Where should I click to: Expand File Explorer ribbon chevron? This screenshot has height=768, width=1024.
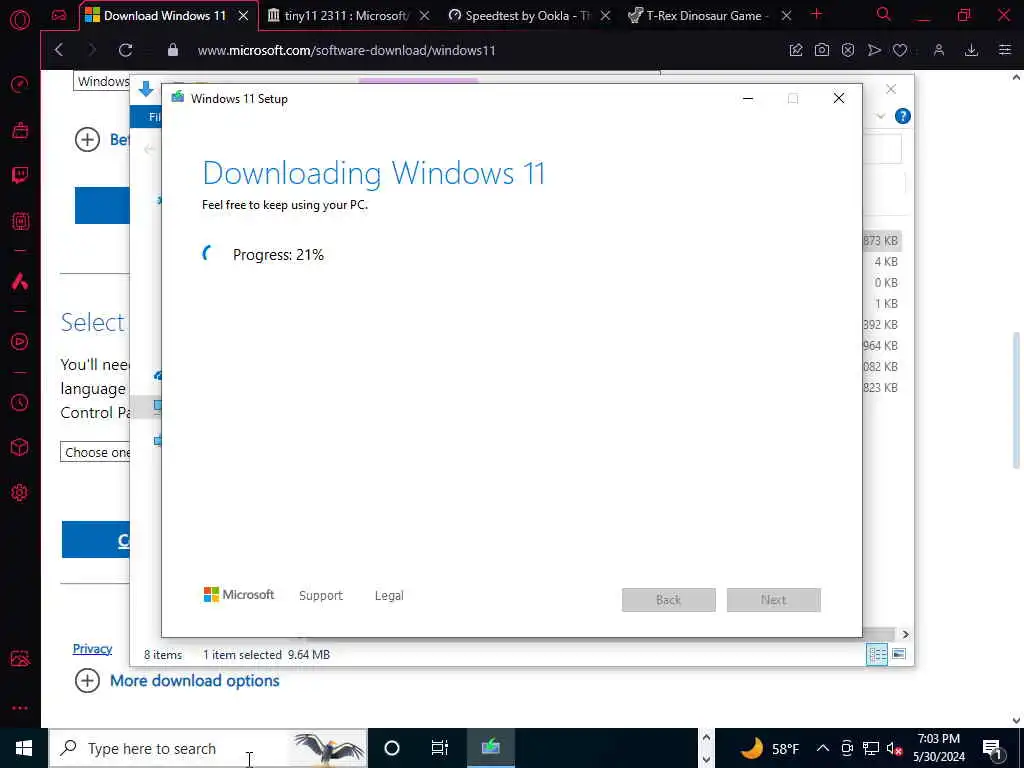pos(880,116)
